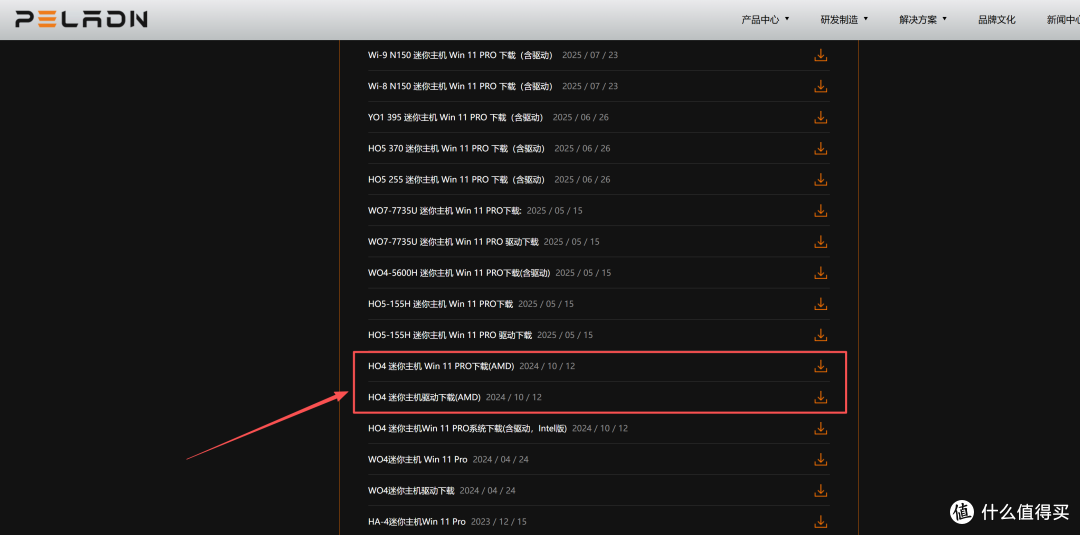Download HO4 迷你主机驱动 (AMD)
The height and width of the screenshot is (535, 1080).
tap(820, 397)
